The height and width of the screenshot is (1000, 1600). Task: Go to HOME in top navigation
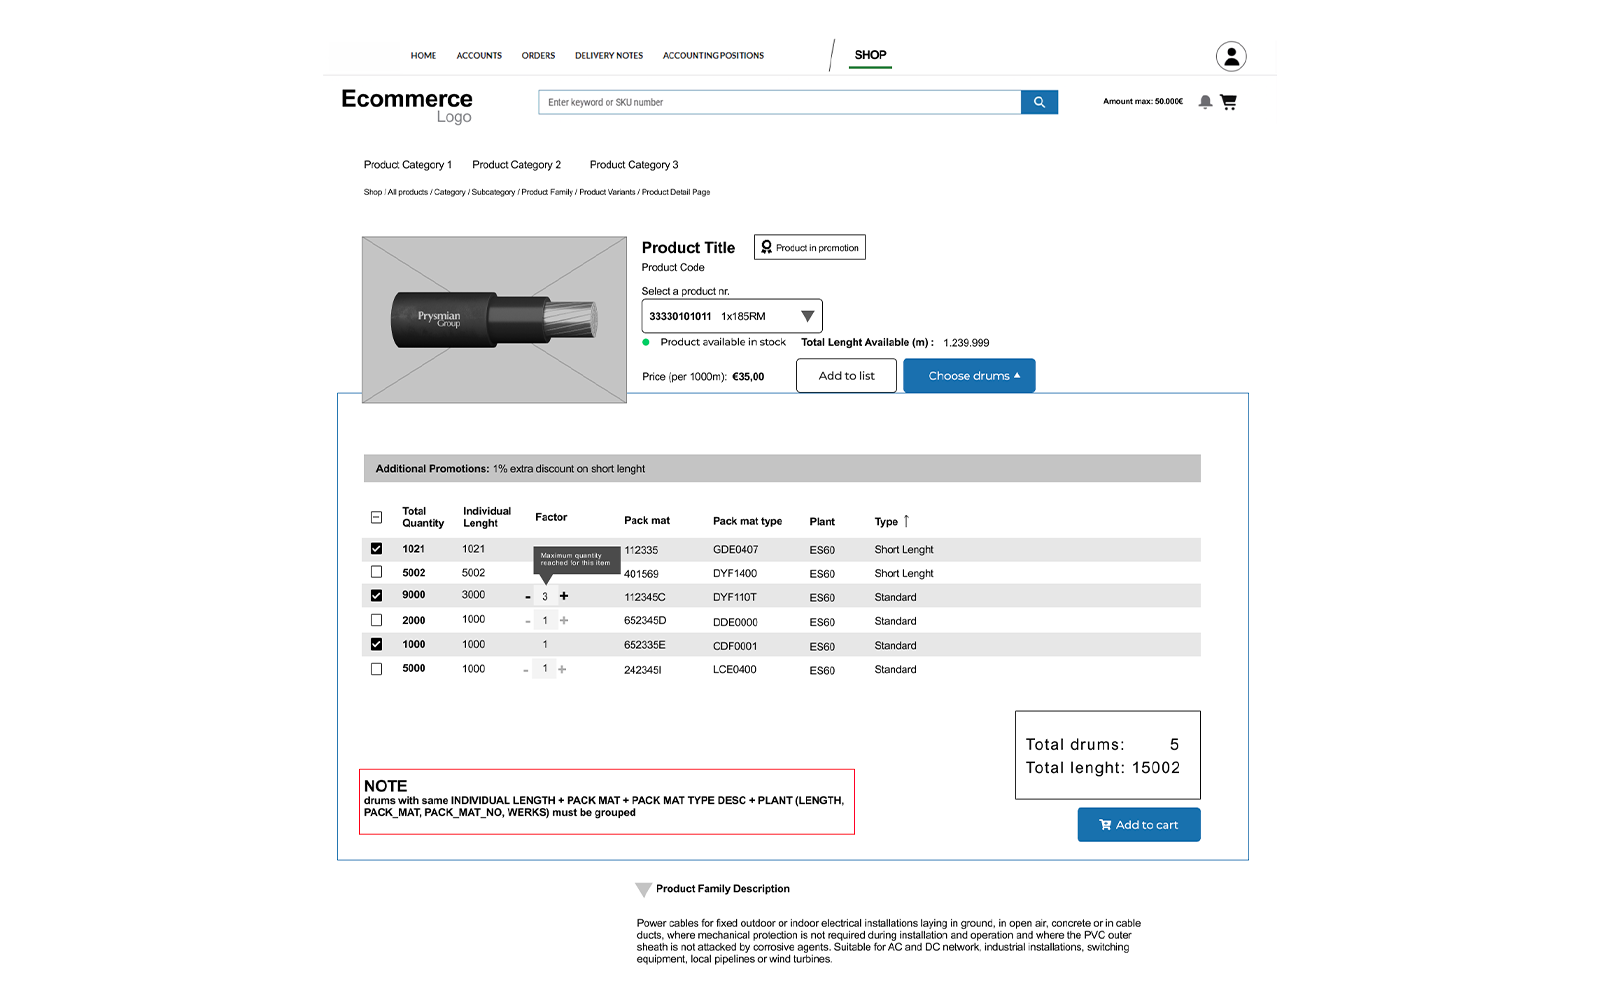click(x=423, y=56)
